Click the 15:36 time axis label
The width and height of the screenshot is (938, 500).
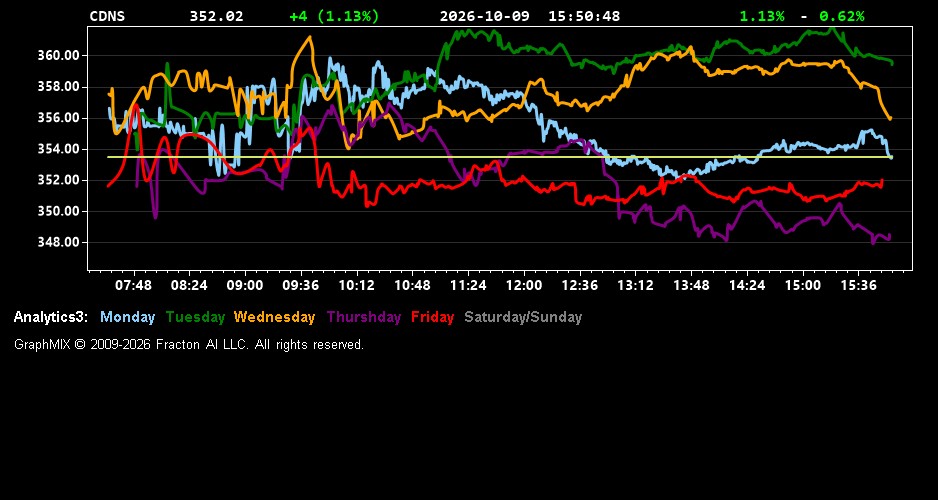click(858, 285)
